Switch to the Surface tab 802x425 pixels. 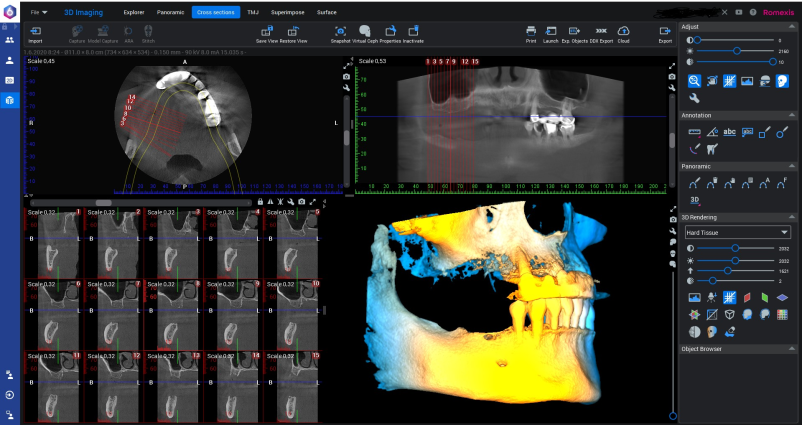point(326,12)
